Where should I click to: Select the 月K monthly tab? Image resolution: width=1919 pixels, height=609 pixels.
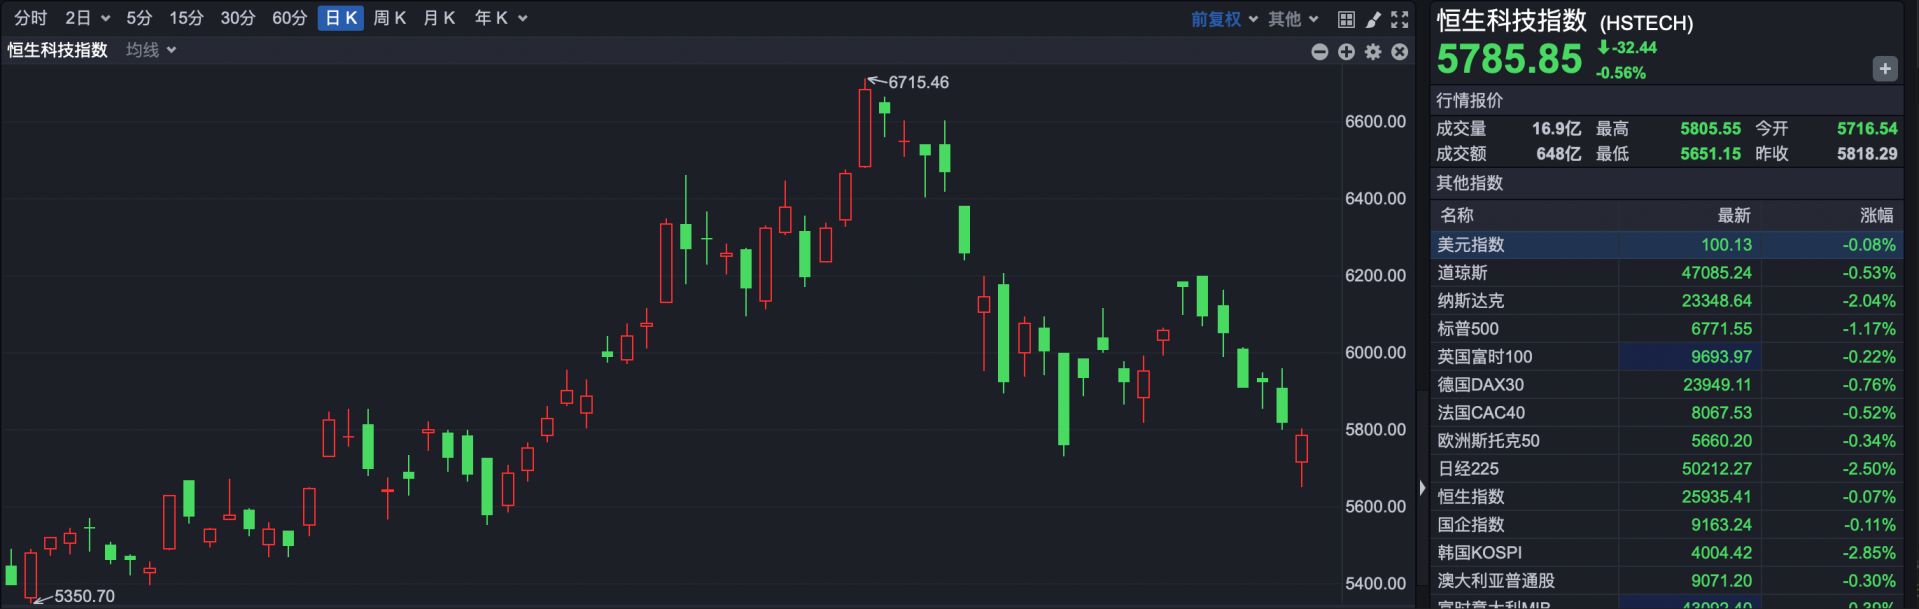pos(439,18)
